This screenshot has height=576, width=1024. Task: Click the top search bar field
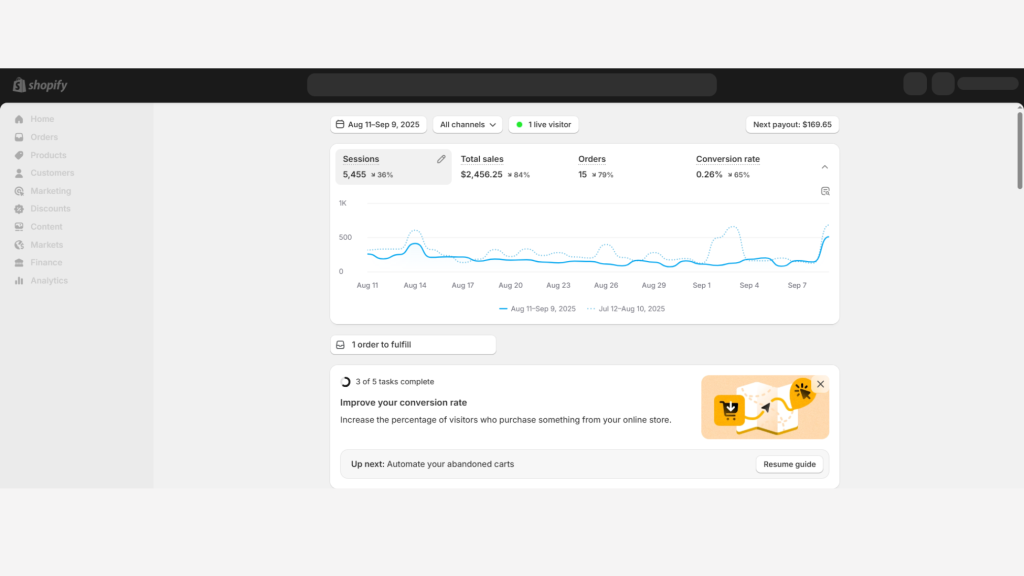(511, 85)
